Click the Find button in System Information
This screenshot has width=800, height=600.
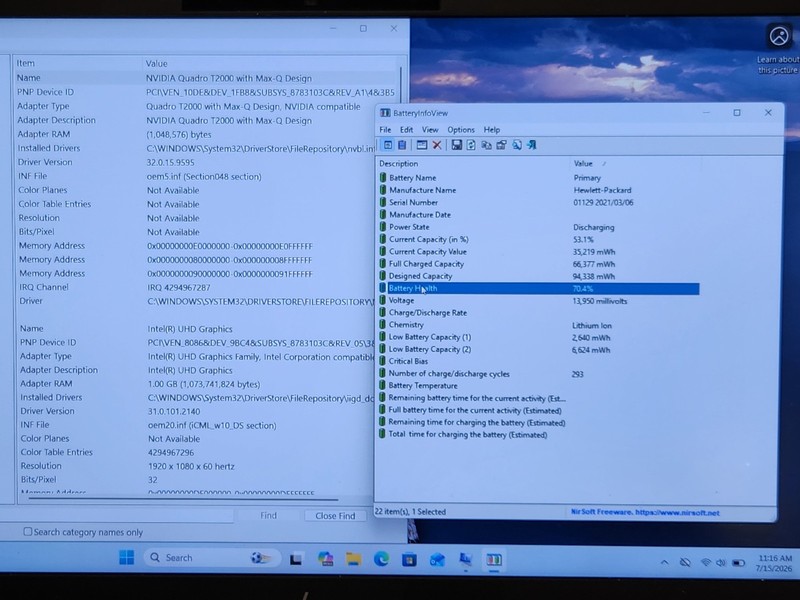268,515
